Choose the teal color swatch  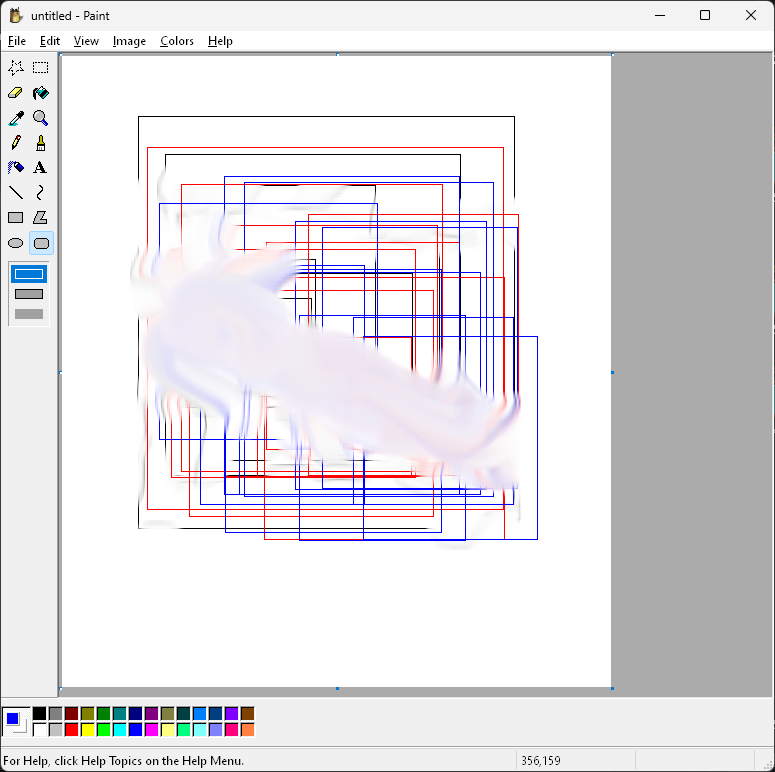click(x=120, y=713)
